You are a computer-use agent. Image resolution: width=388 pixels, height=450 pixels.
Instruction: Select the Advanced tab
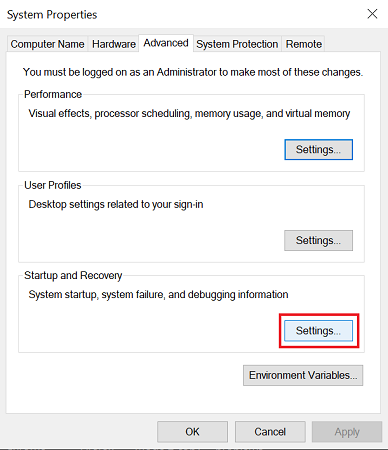(166, 43)
